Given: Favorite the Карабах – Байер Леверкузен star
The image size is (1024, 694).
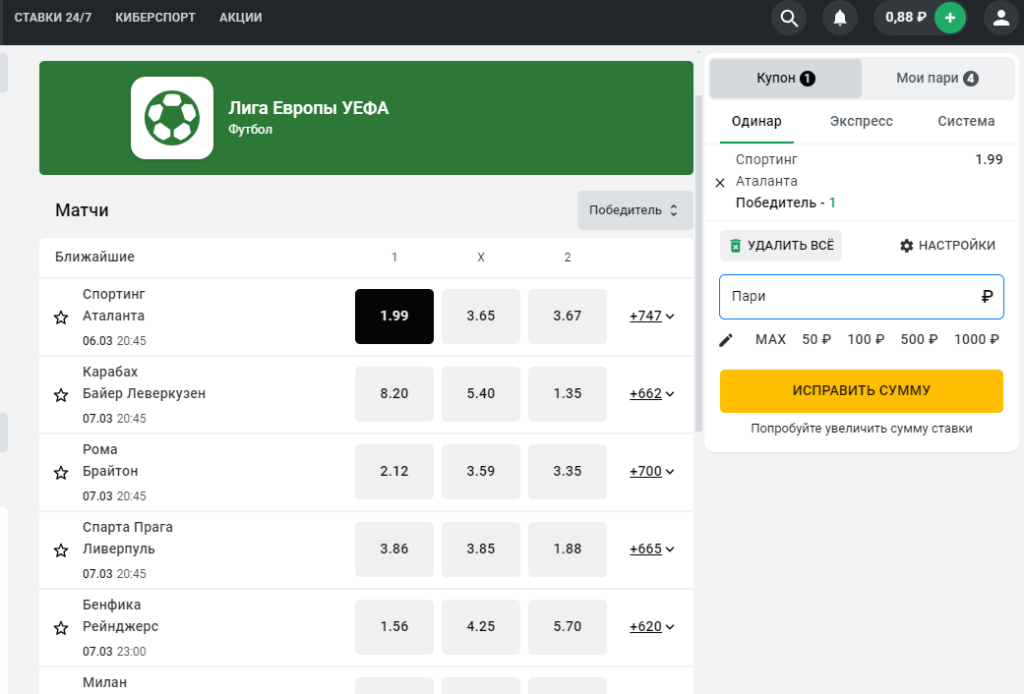Looking at the screenshot, I should click(61, 395).
